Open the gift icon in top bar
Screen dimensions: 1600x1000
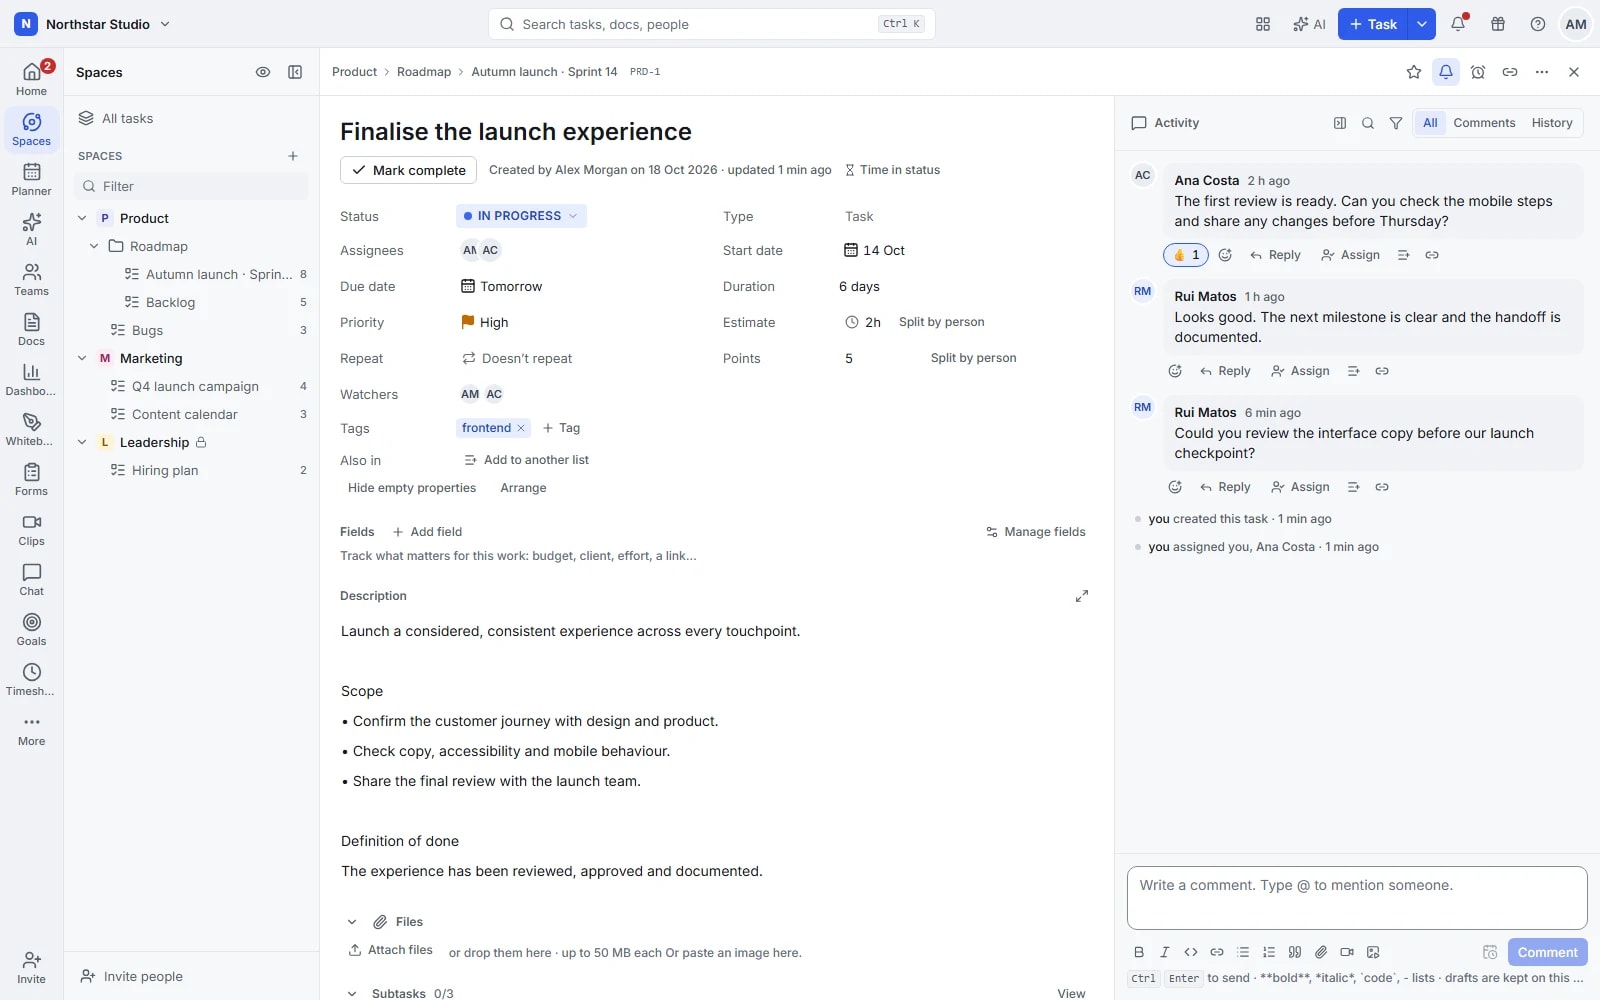coord(1498,24)
